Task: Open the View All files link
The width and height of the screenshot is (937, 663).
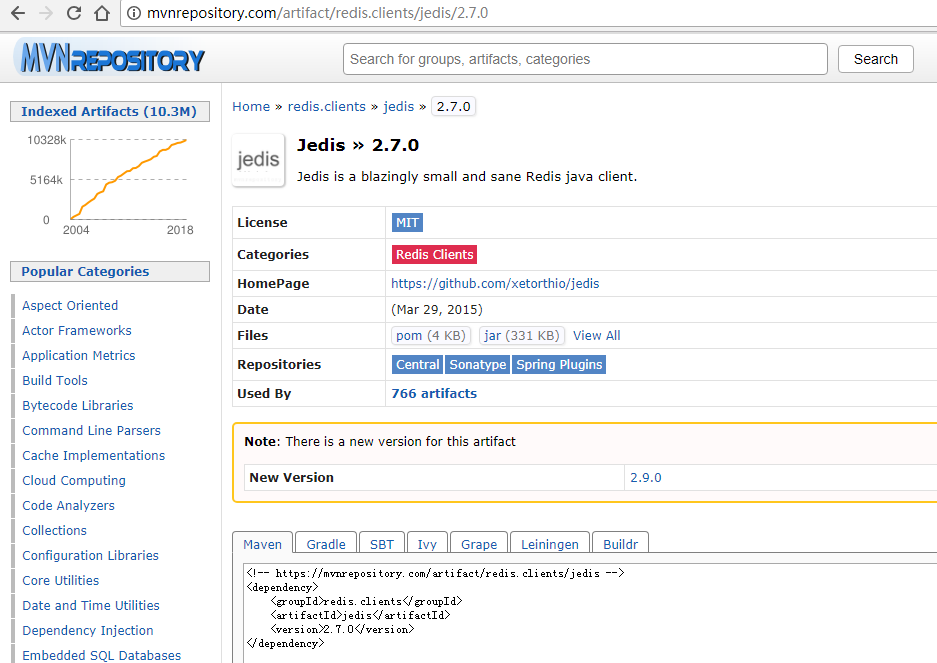Action: (596, 335)
